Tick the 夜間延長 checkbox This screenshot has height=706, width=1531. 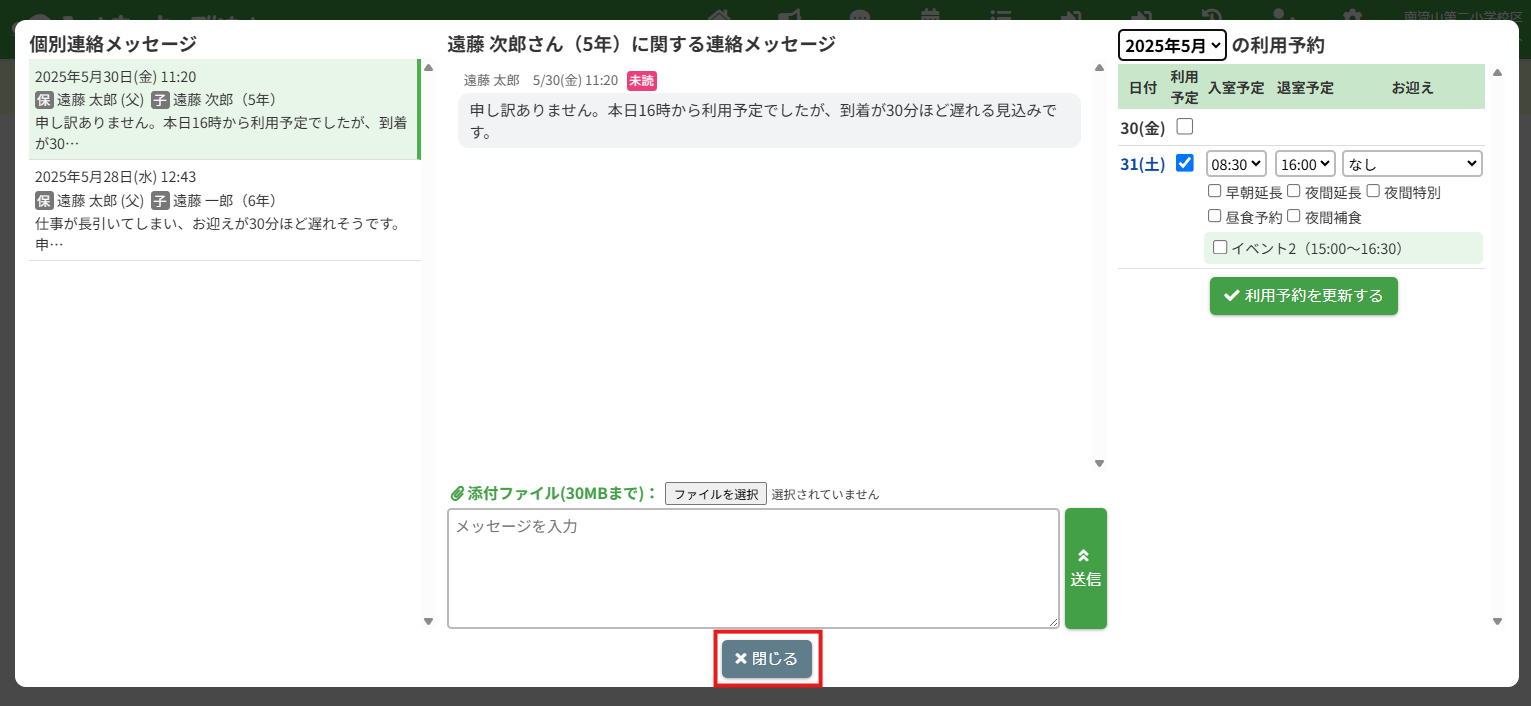click(x=1293, y=191)
